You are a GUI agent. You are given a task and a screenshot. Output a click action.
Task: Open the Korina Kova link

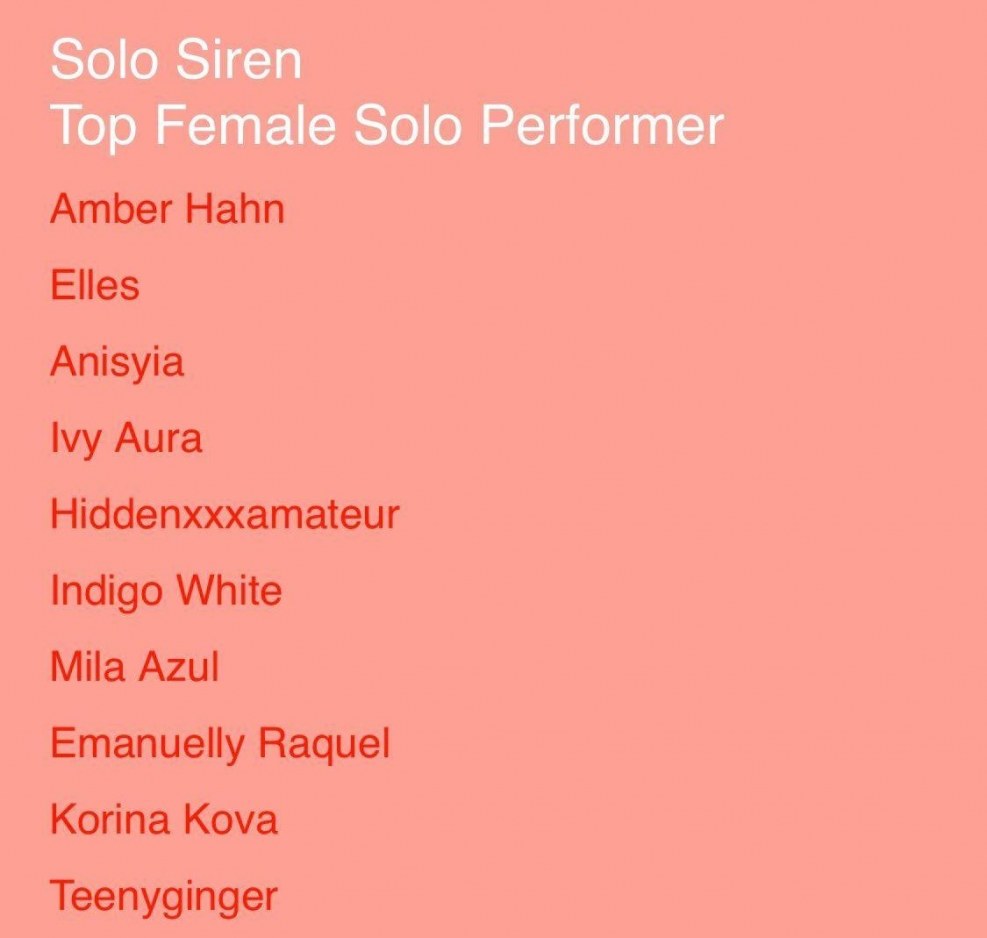[x=164, y=819]
